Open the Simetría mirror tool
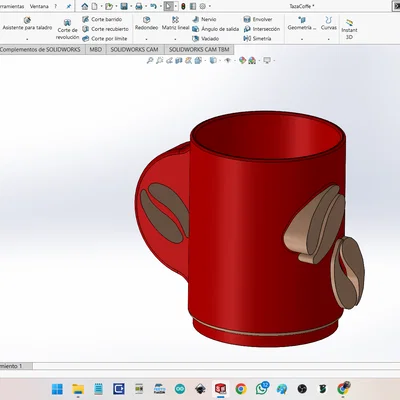This screenshot has height=400, width=400. click(257, 39)
